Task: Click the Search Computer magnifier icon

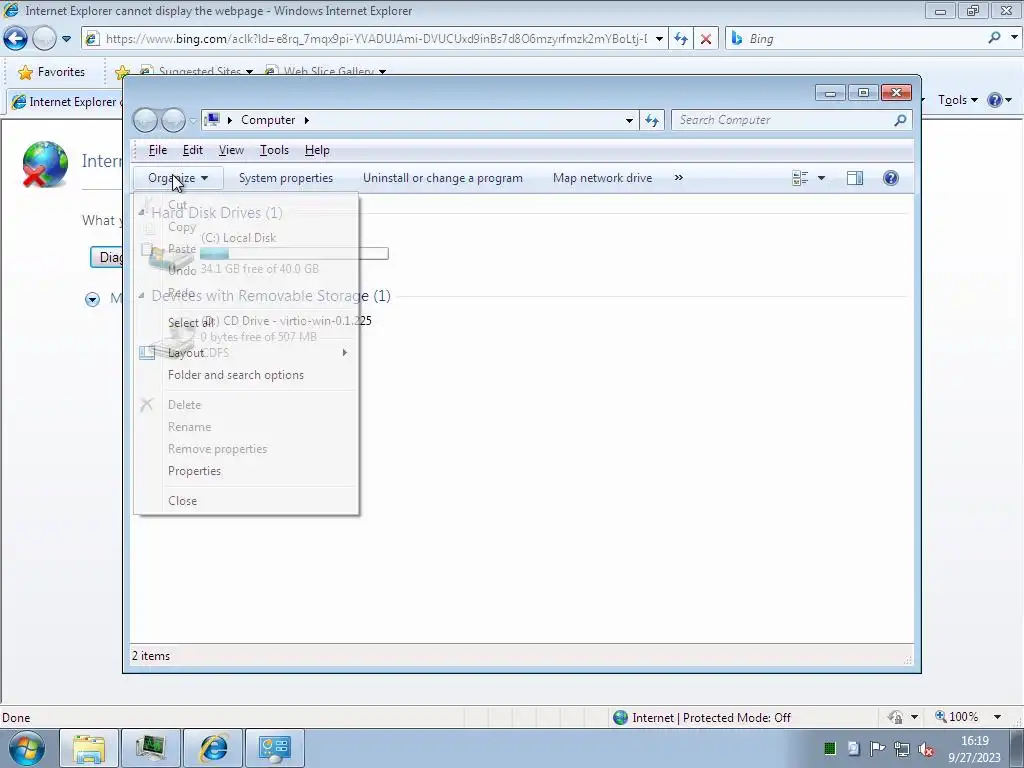Action: tap(900, 120)
